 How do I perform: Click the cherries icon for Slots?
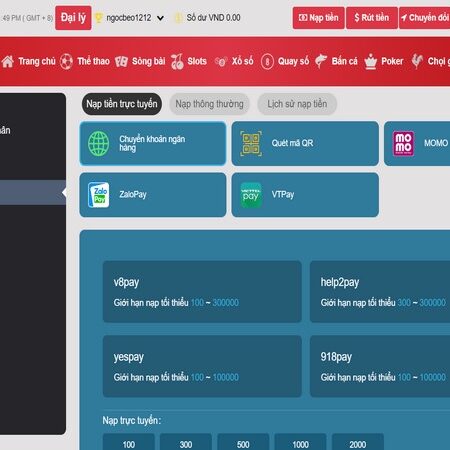tap(177, 61)
